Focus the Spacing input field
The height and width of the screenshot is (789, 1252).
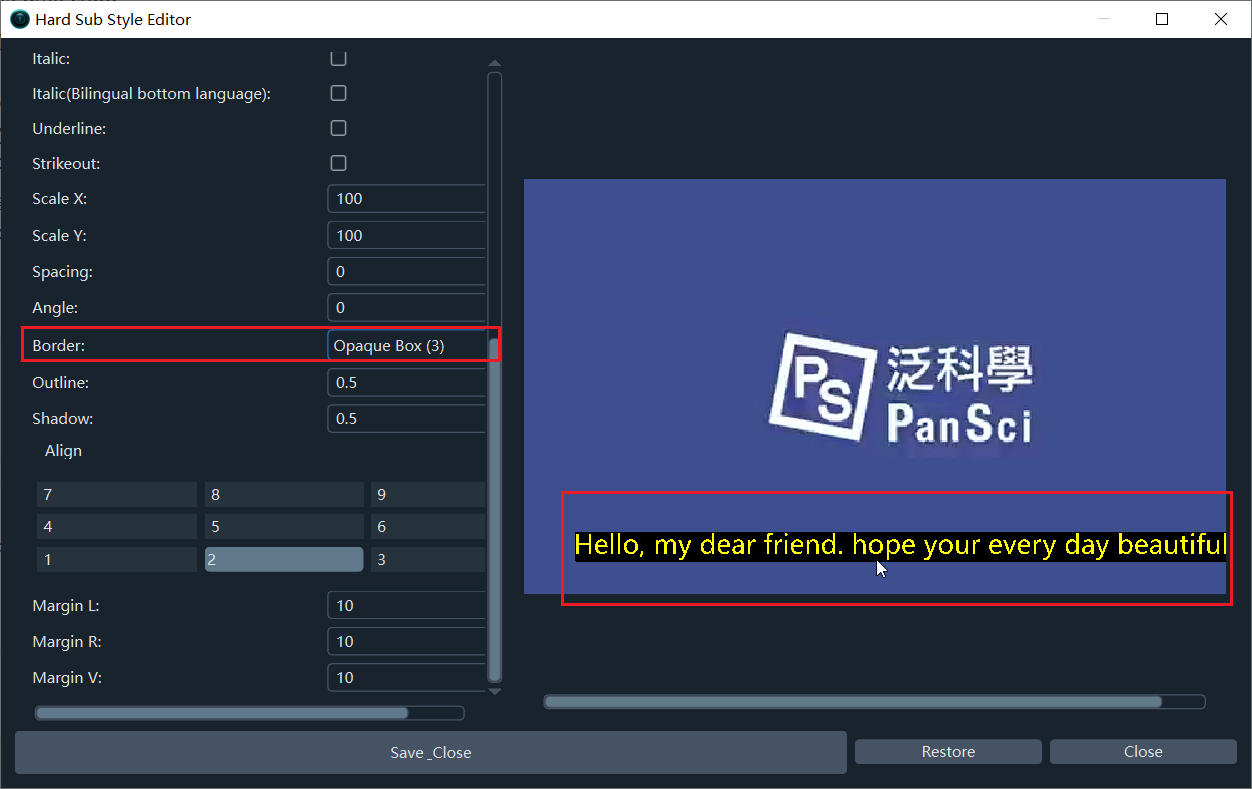click(407, 272)
